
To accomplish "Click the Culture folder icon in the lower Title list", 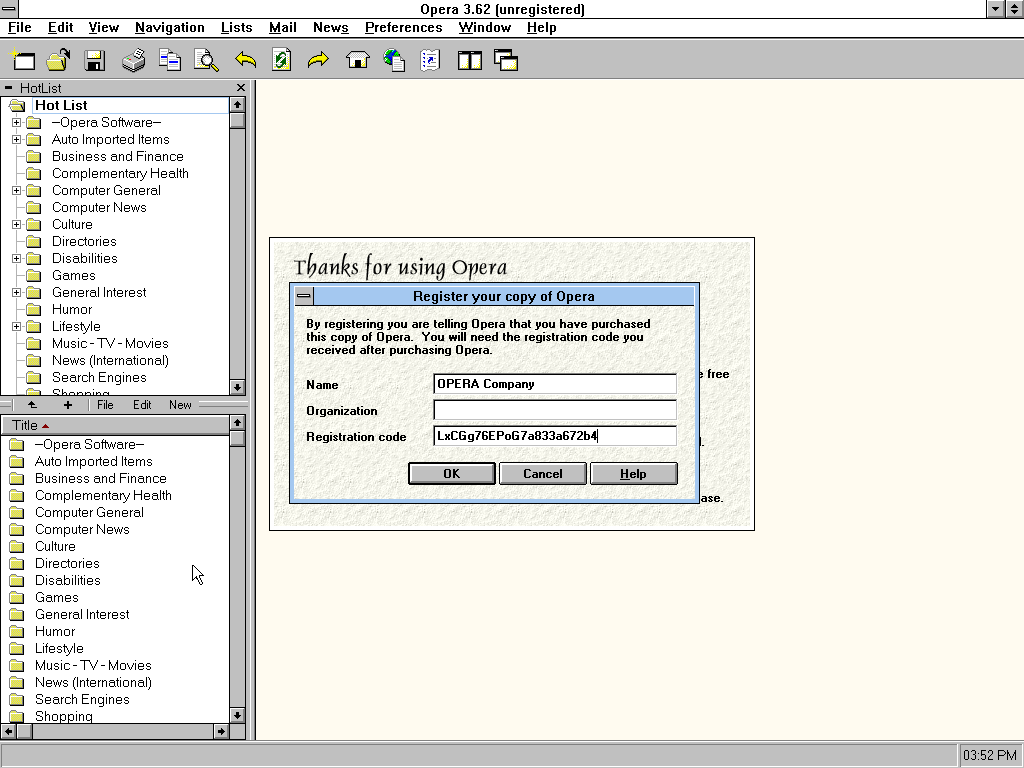I will tap(17, 547).
